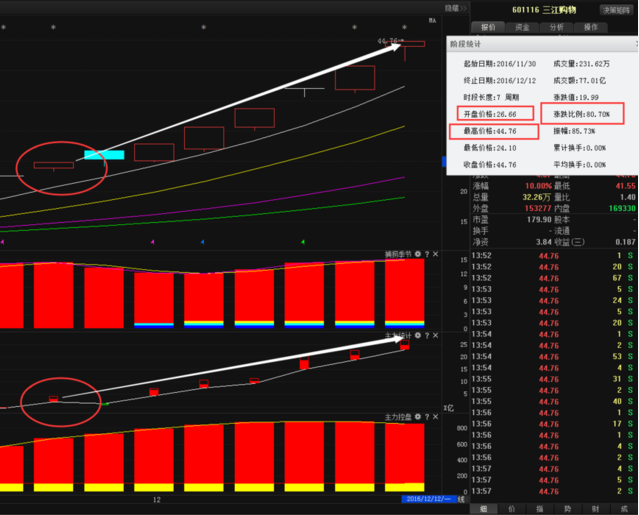Open settings gear of 主力控盘 indicator
Viewport: 639px width, 515px height.
pos(418,417)
